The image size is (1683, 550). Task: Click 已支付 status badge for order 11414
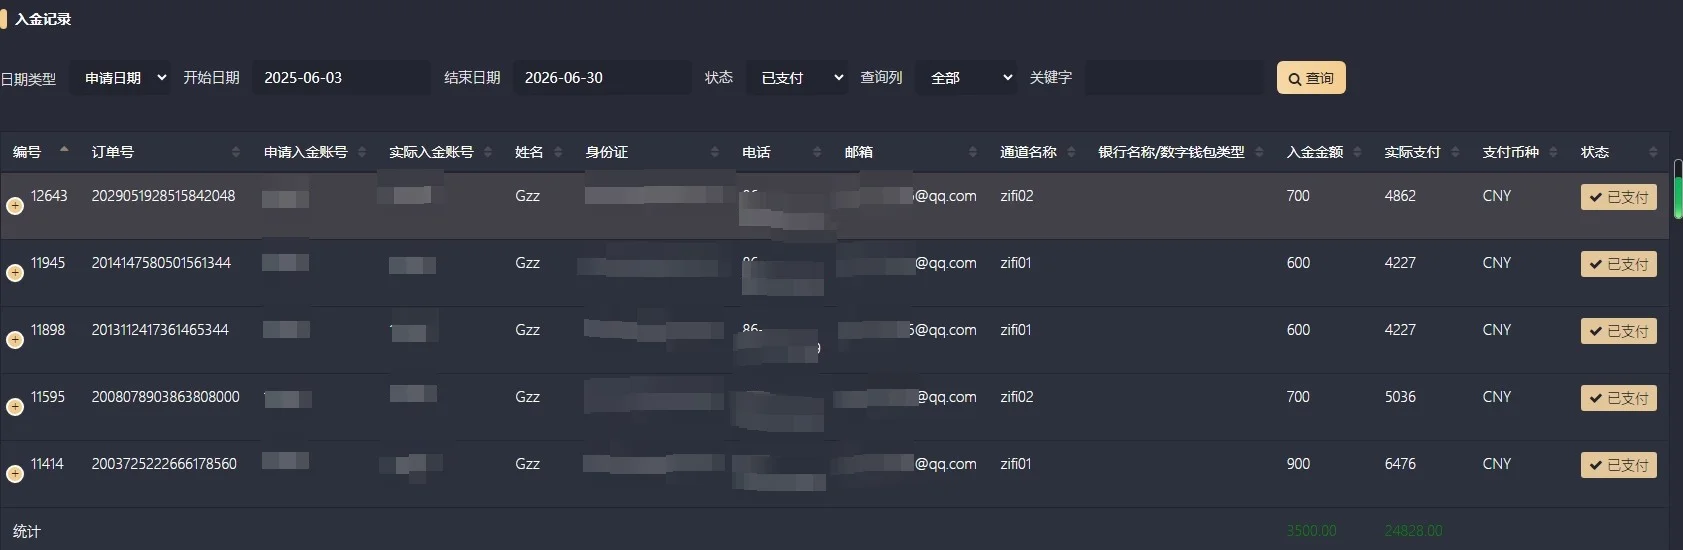1618,465
